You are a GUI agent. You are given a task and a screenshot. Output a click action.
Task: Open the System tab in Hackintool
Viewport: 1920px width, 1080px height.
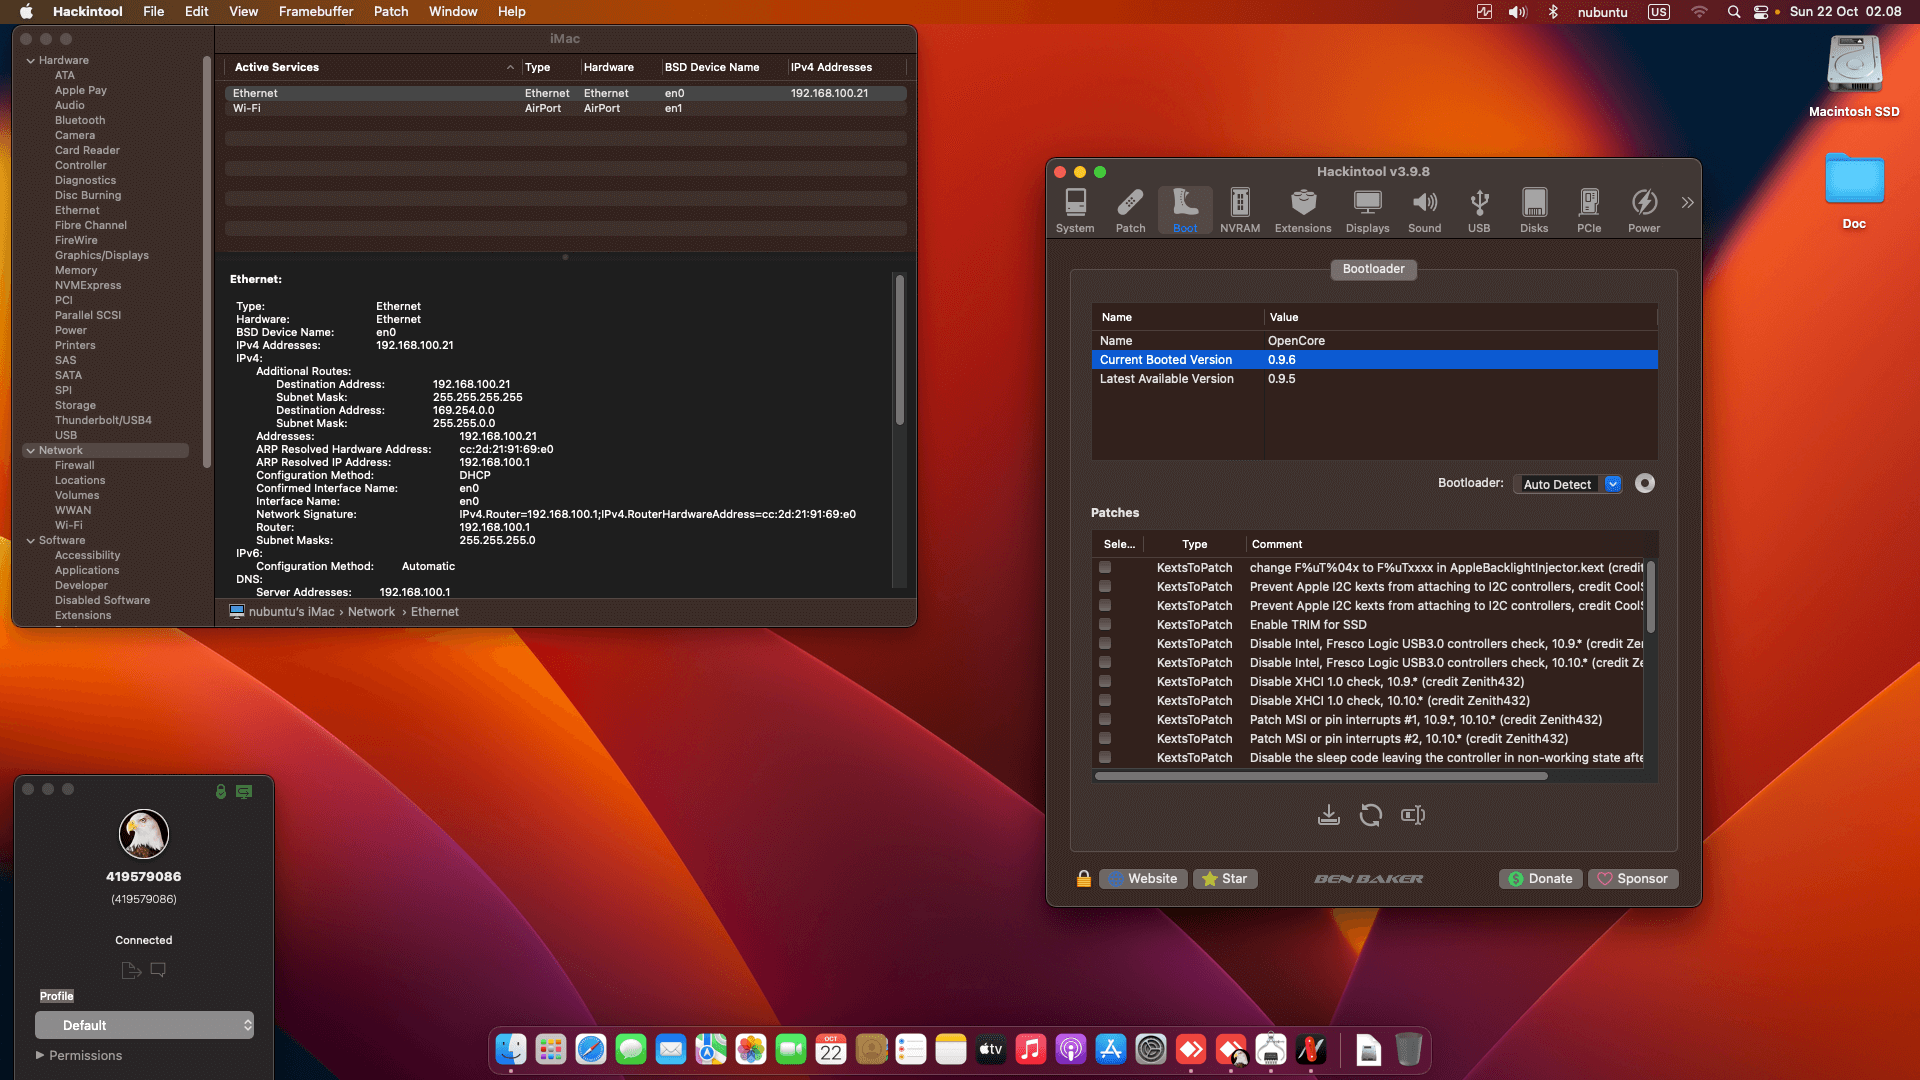coord(1075,211)
